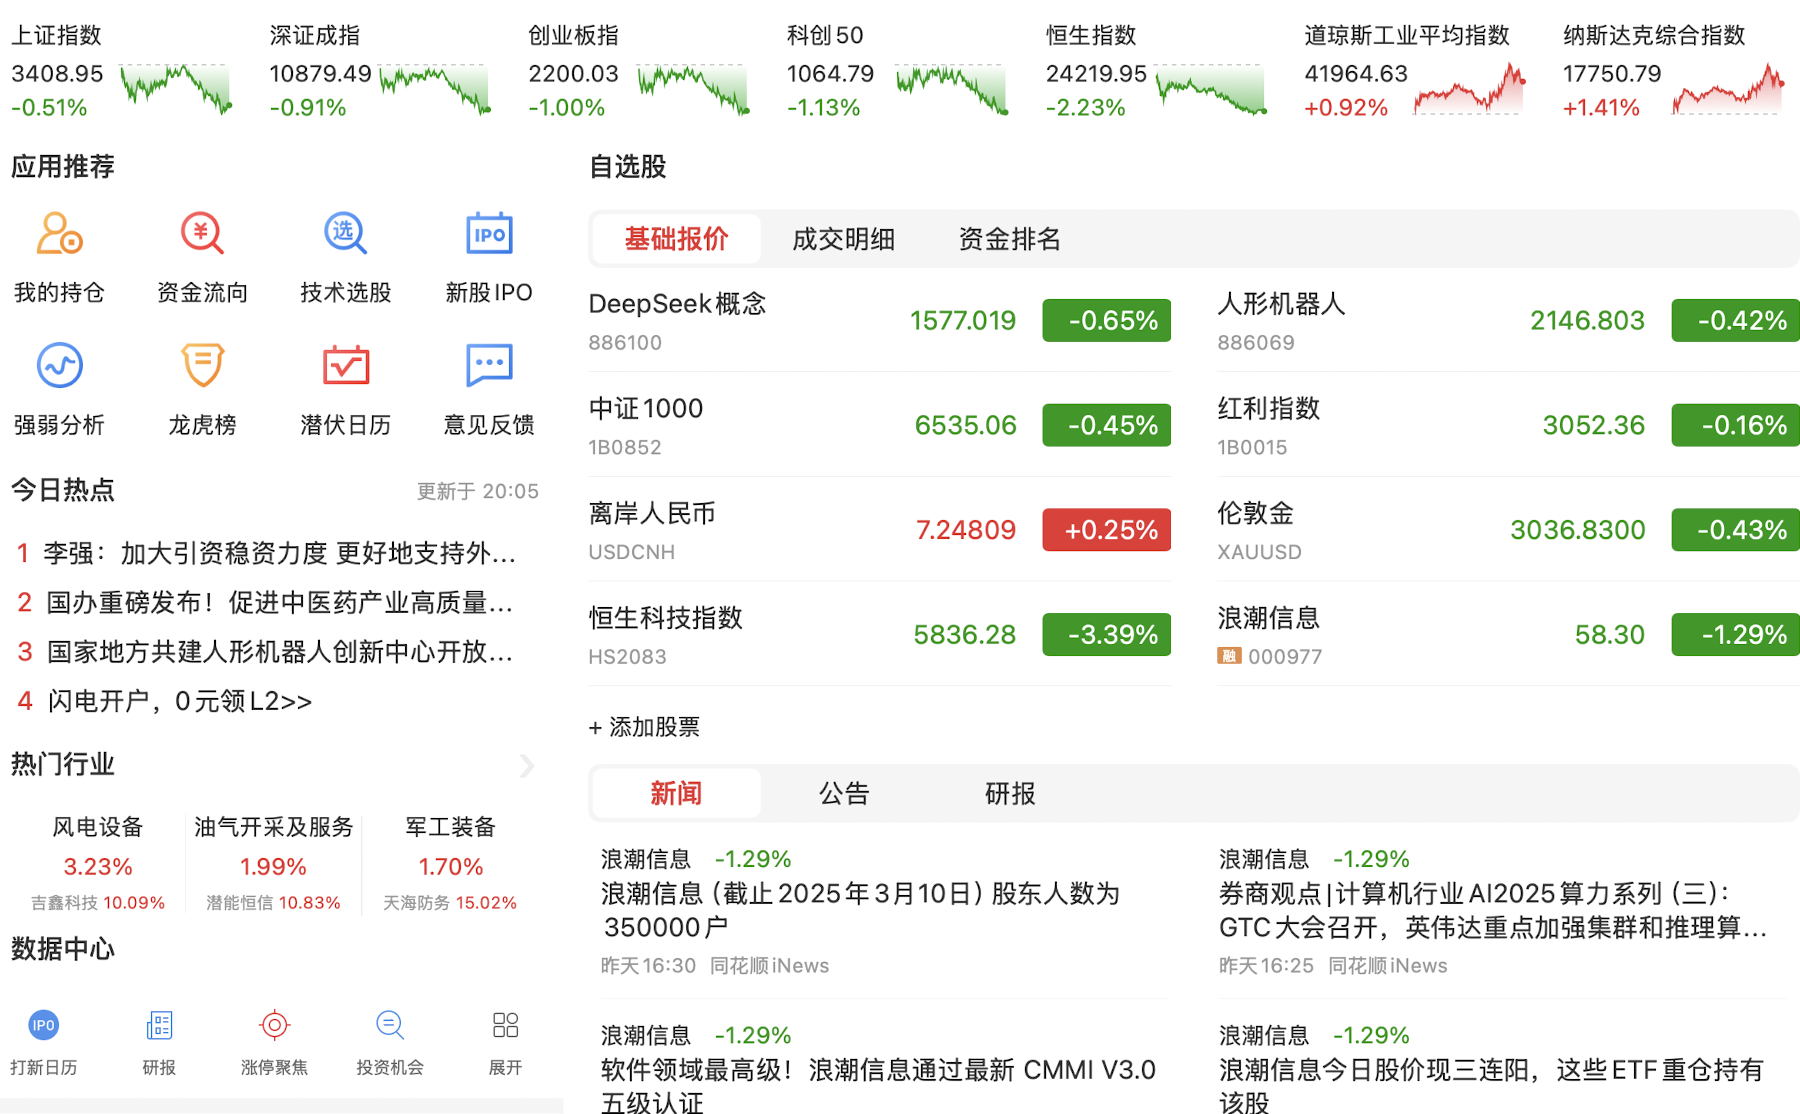Select the DeepSeek概念 watchlist row
The image size is (1800, 1114).
879,320
